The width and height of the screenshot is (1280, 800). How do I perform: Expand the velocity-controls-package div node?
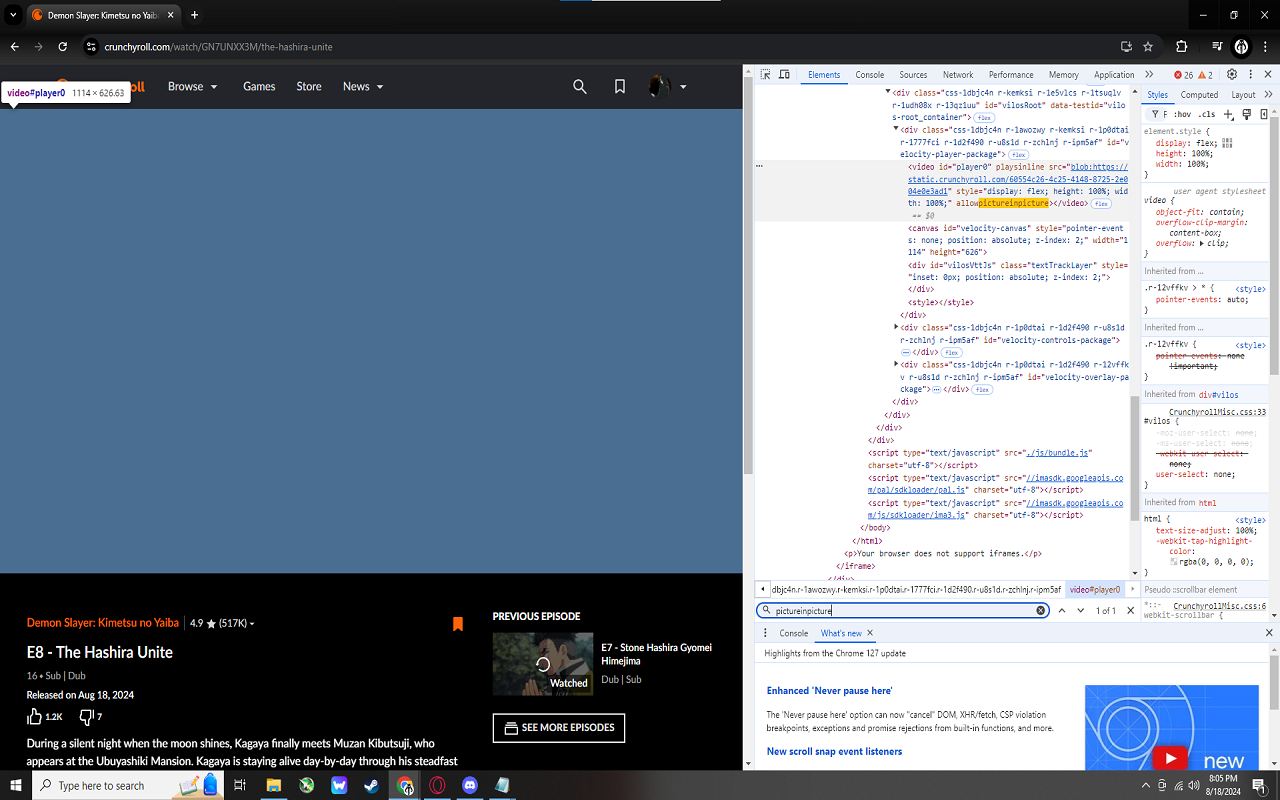click(x=896, y=327)
